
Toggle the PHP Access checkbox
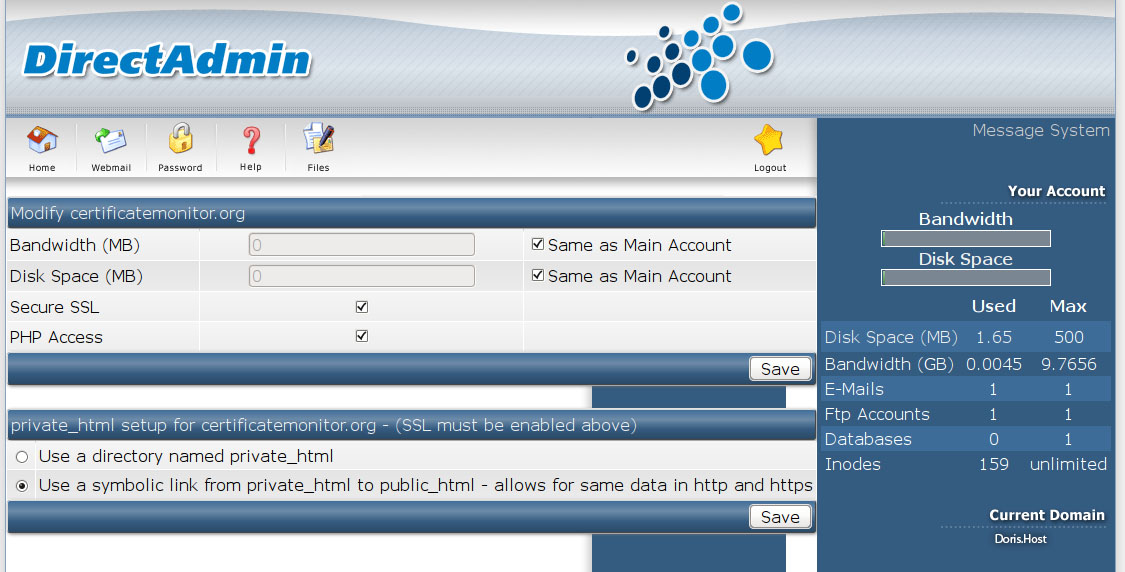pyautogui.click(x=362, y=336)
